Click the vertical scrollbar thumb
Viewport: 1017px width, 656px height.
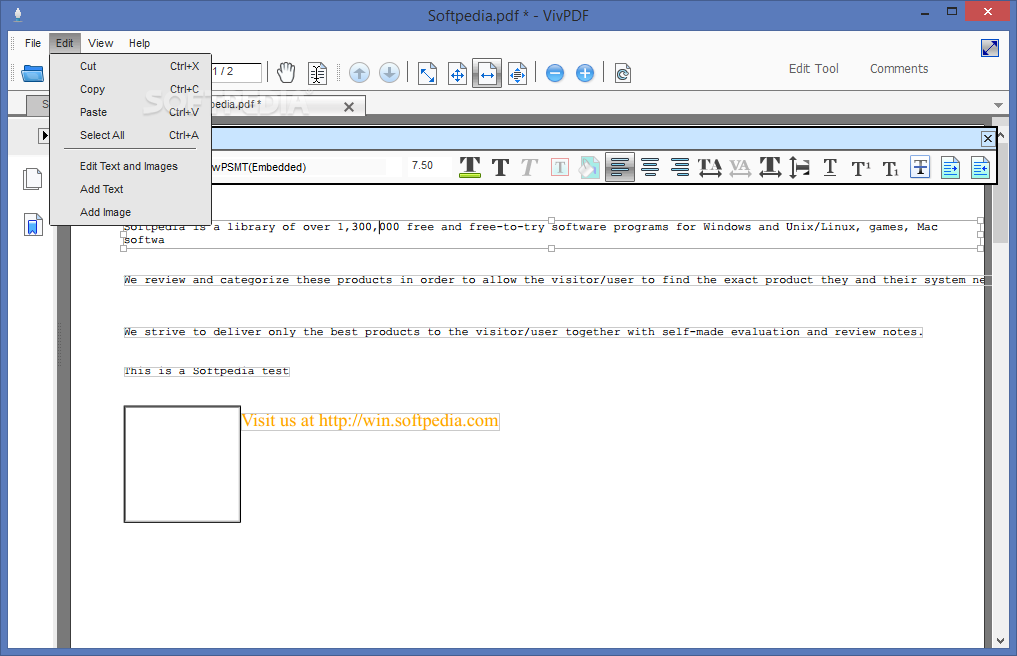pyautogui.click(x=1001, y=191)
